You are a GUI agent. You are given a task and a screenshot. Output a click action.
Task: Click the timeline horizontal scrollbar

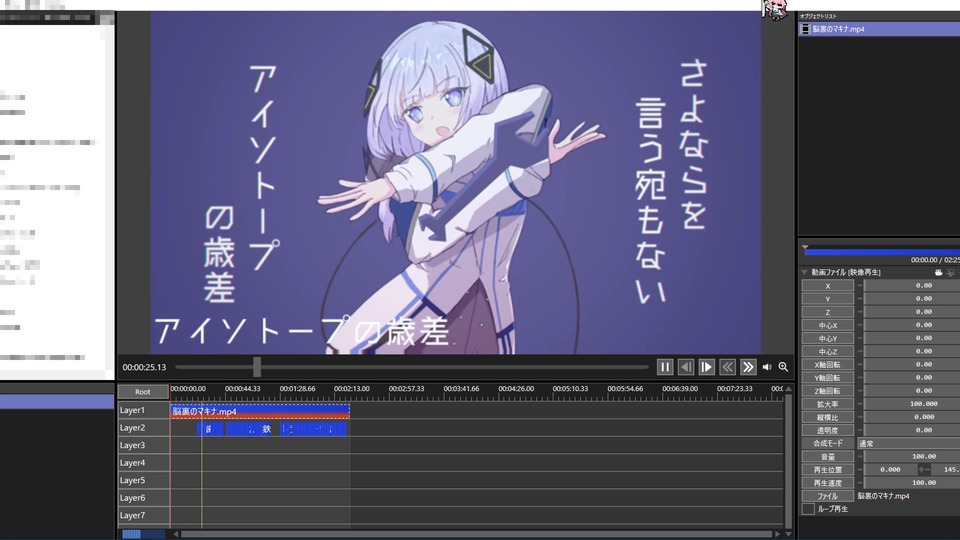point(476,534)
